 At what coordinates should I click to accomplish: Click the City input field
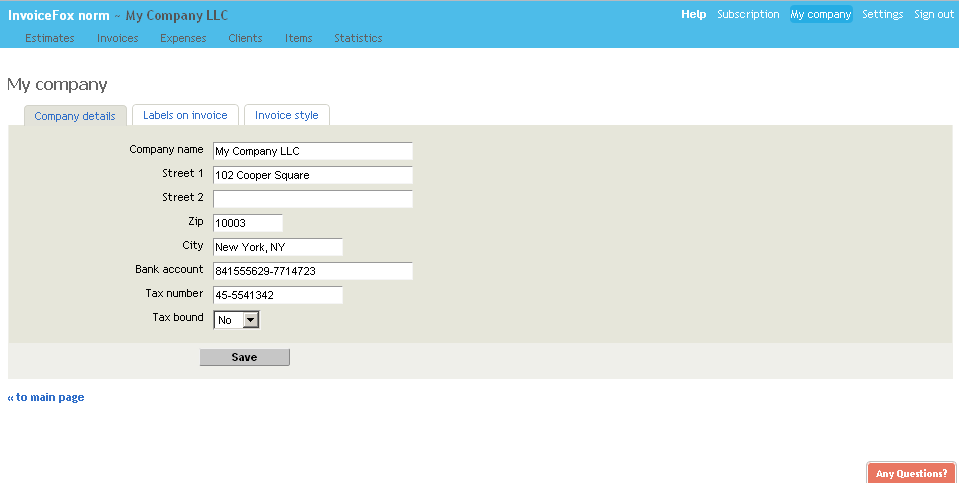coord(278,247)
